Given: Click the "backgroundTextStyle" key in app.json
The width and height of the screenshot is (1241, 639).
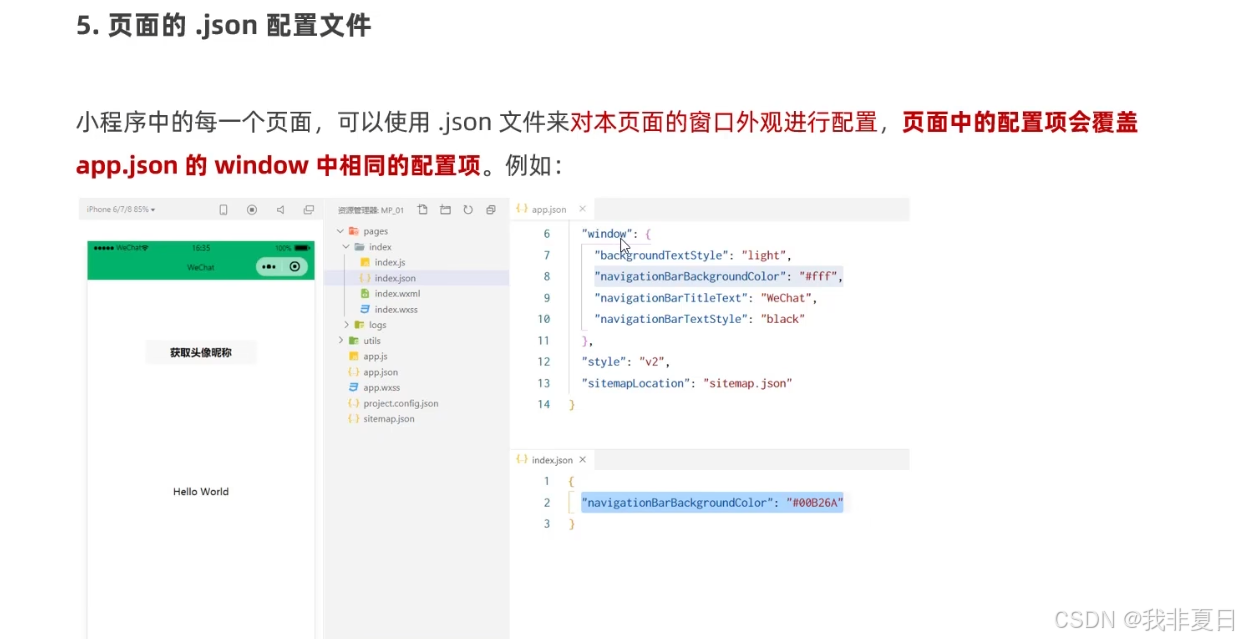Looking at the screenshot, I should pyautogui.click(x=661, y=255).
